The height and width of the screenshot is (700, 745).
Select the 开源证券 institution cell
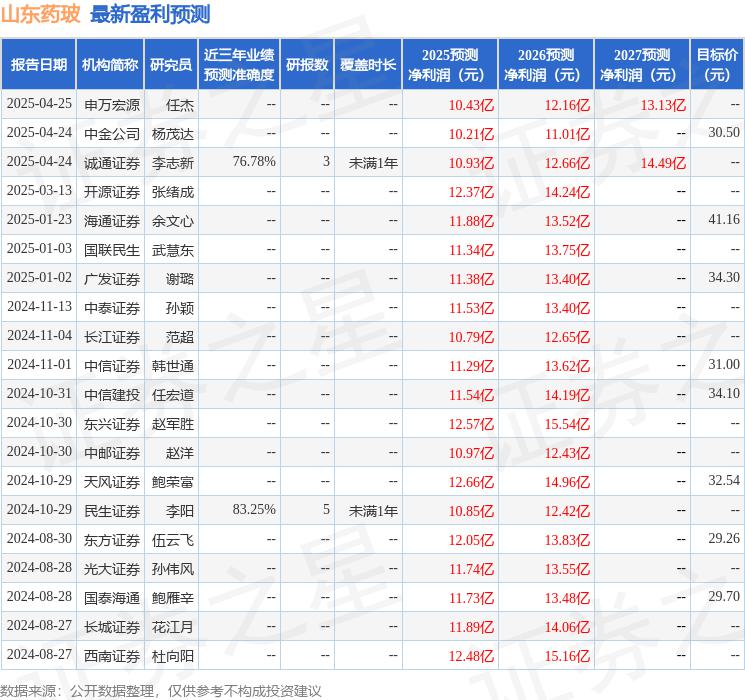click(112, 192)
